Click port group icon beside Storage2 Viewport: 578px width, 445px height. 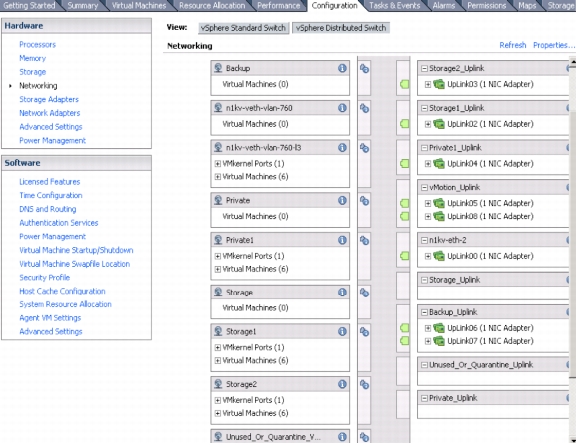point(218,384)
